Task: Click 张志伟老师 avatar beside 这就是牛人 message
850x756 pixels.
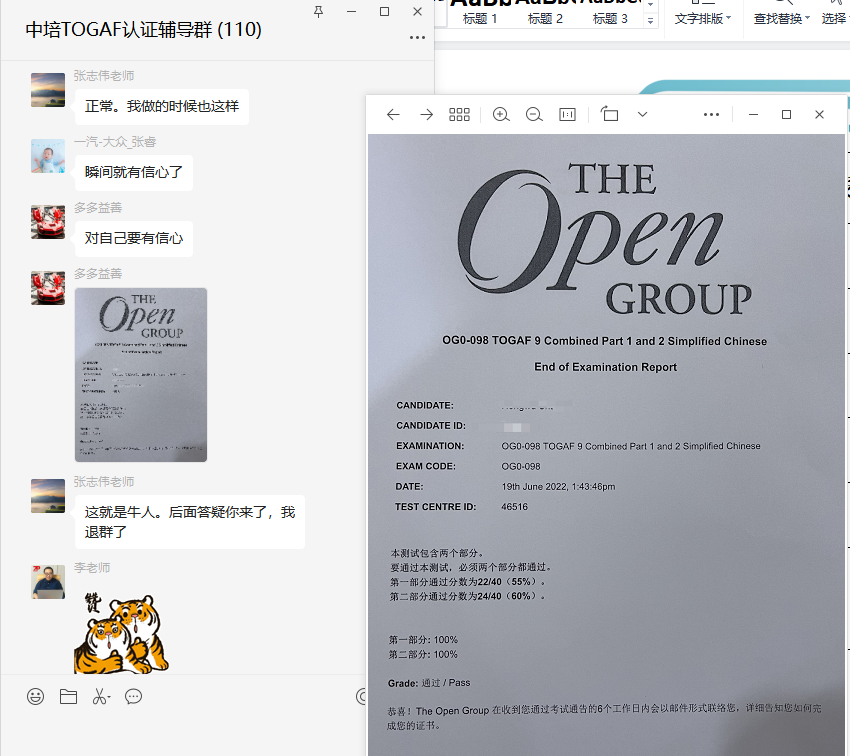Action: tap(48, 496)
